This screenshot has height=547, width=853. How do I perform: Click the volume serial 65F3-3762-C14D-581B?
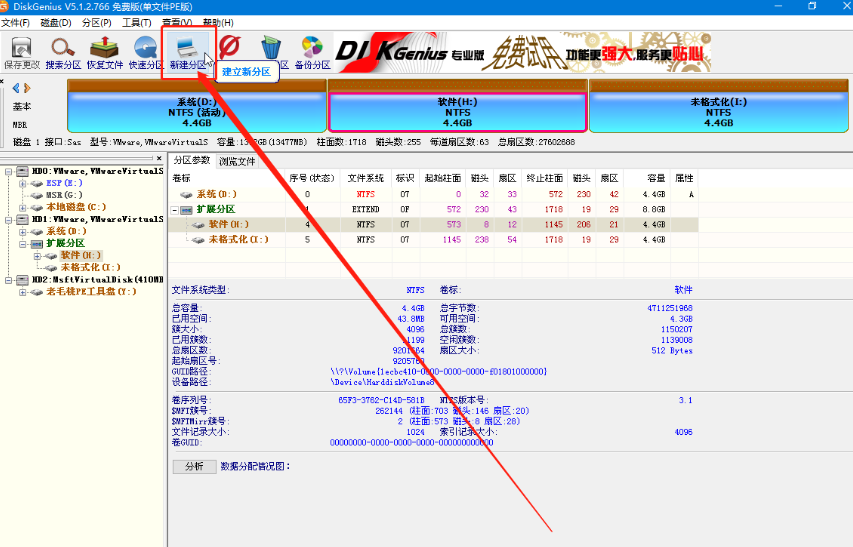pyautogui.click(x=381, y=400)
